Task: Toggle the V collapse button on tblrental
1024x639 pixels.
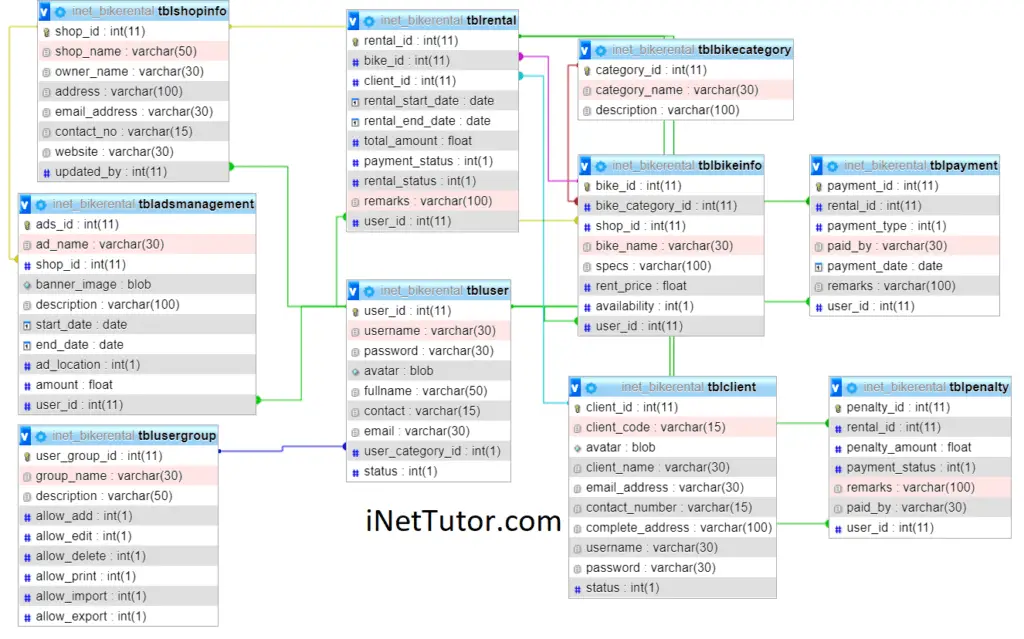Action: (351, 20)
